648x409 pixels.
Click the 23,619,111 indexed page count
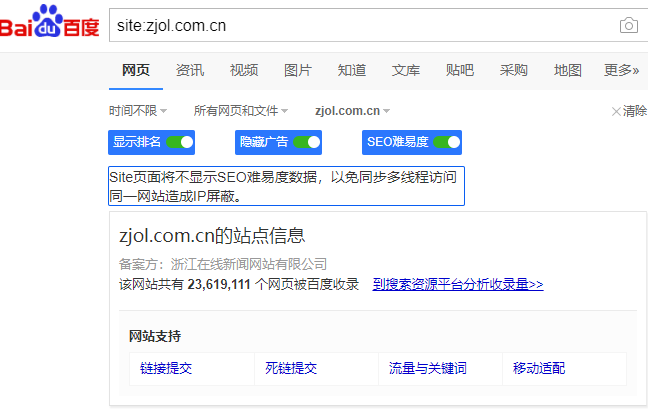tap(219, 284)
